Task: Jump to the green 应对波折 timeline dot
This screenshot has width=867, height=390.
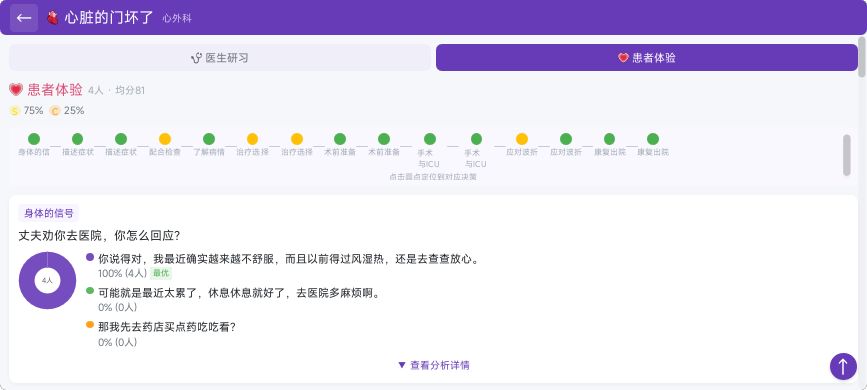Action: click(566, 139)
